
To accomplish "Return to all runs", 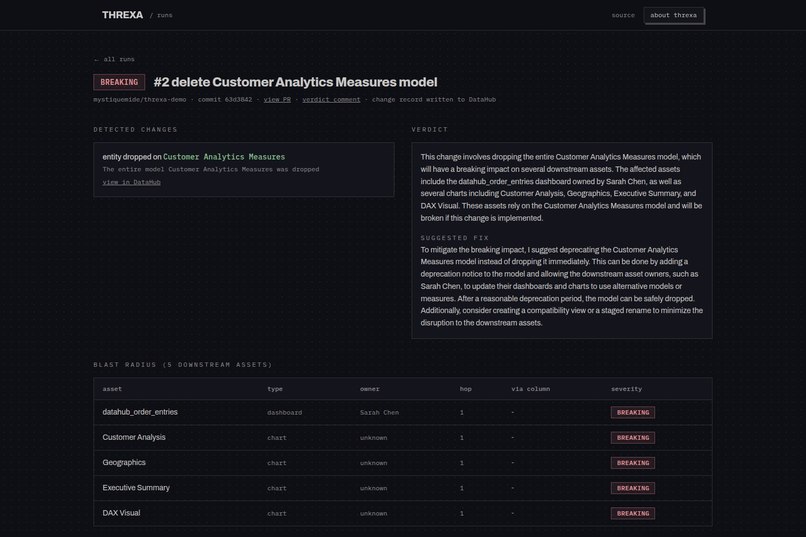I will 114,59.
